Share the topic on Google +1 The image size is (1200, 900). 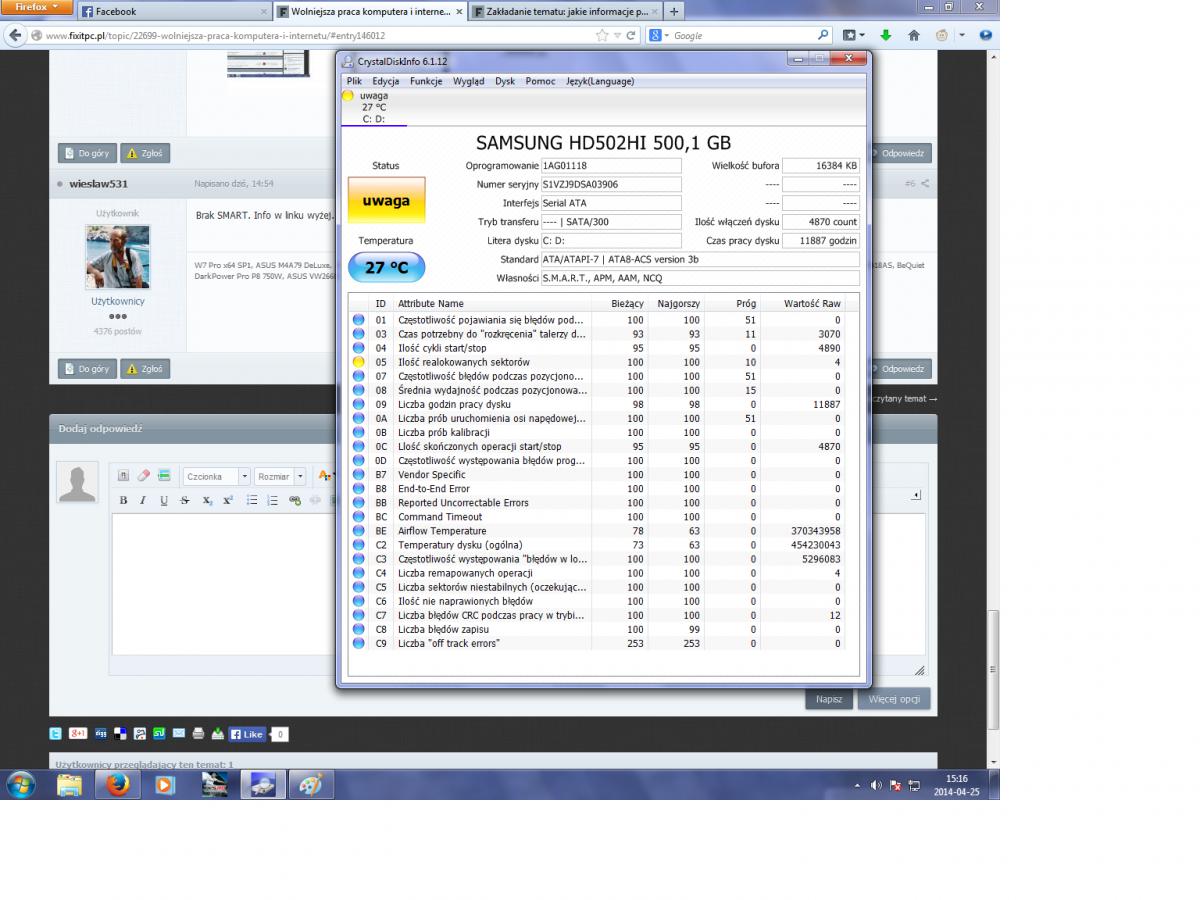pos(78,734)
